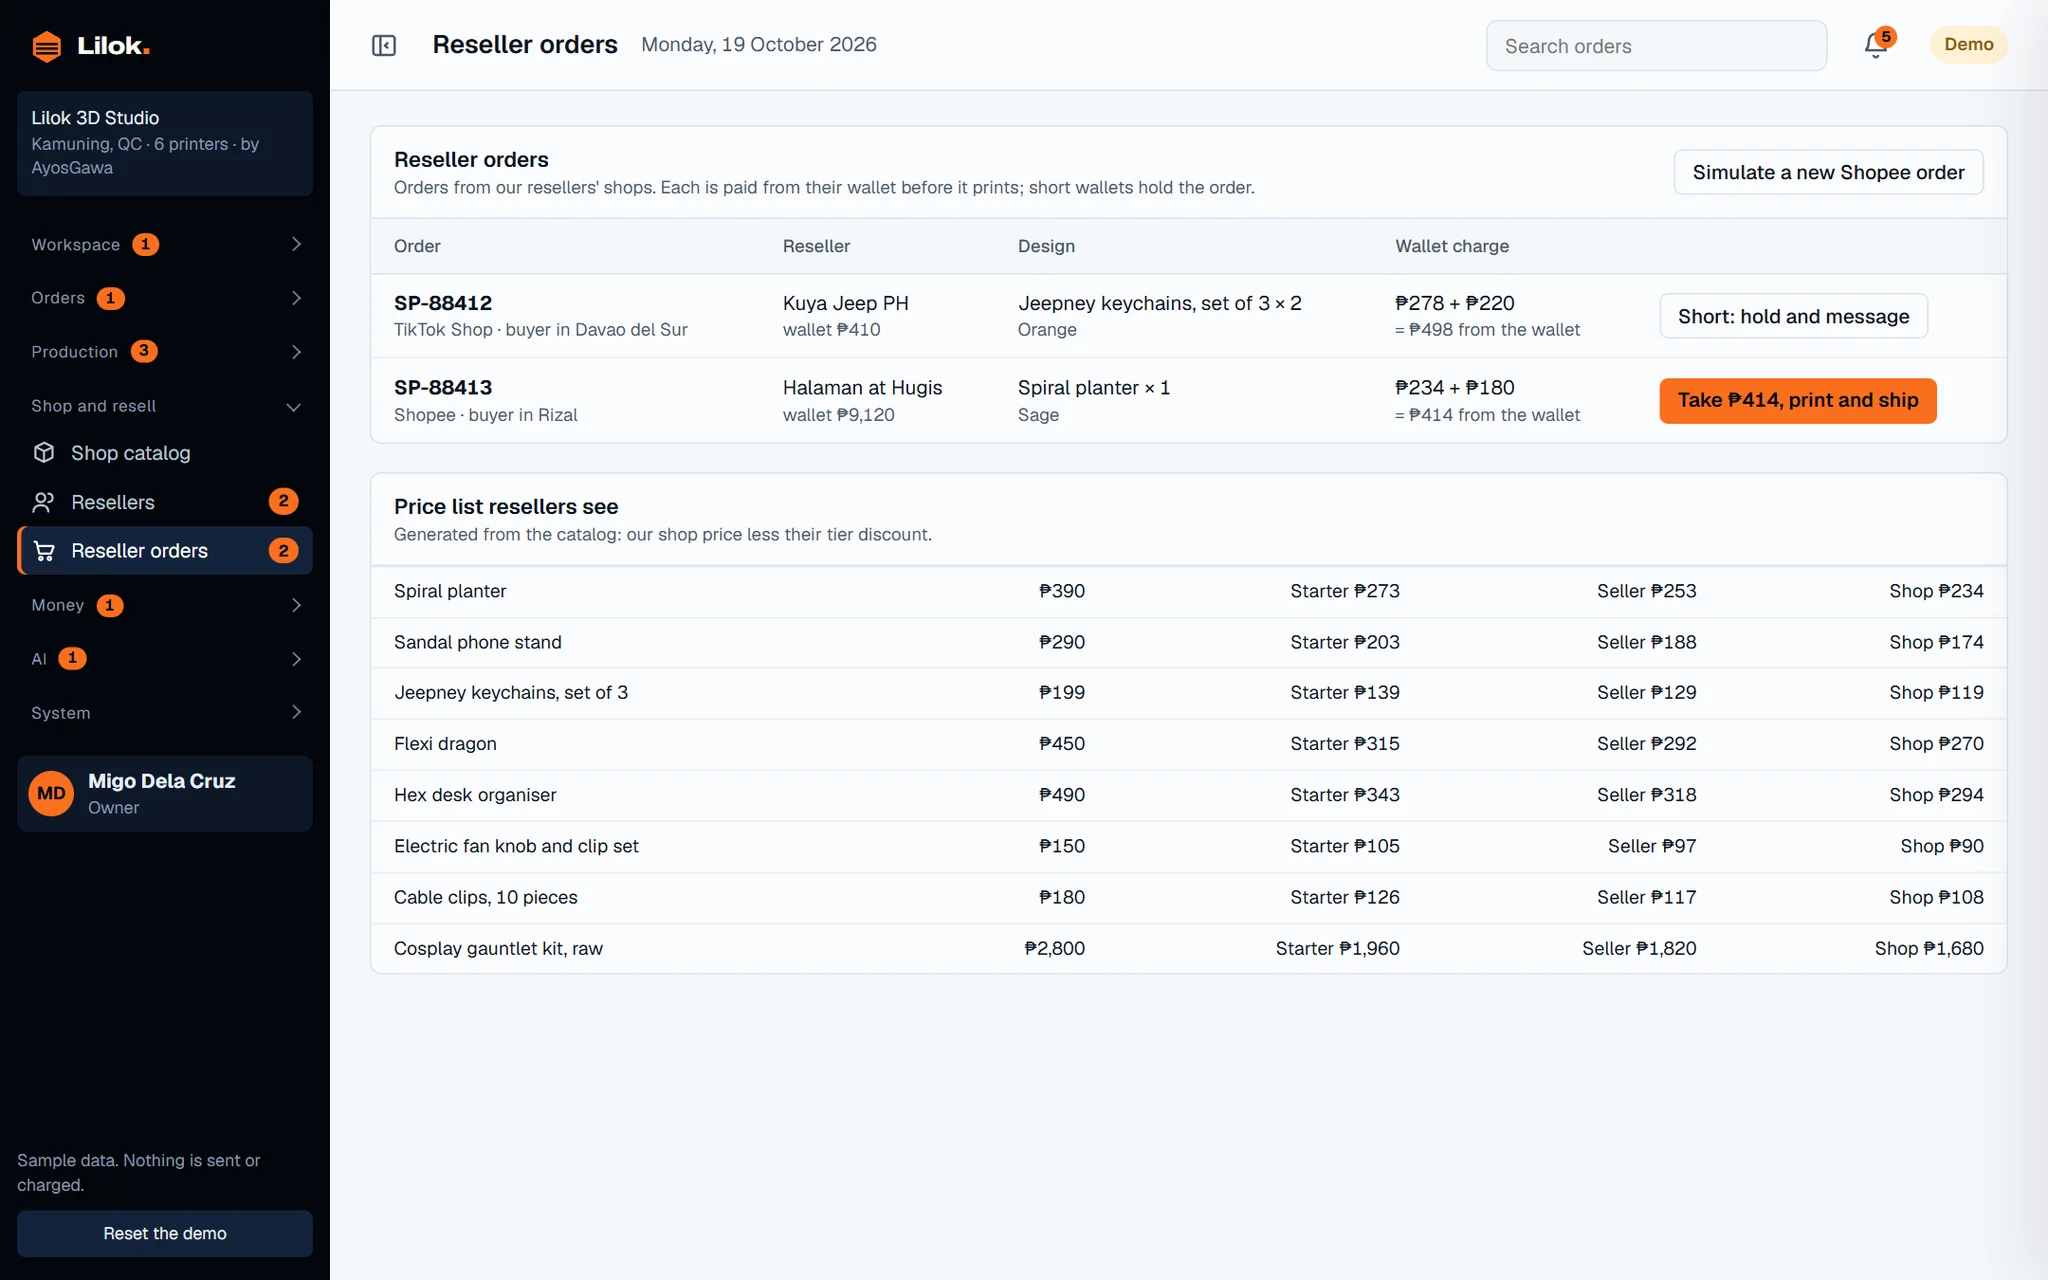Click reseller Kuya Jeep PH
Viewport: 2048px width, 1280px height.
(845, 303)
